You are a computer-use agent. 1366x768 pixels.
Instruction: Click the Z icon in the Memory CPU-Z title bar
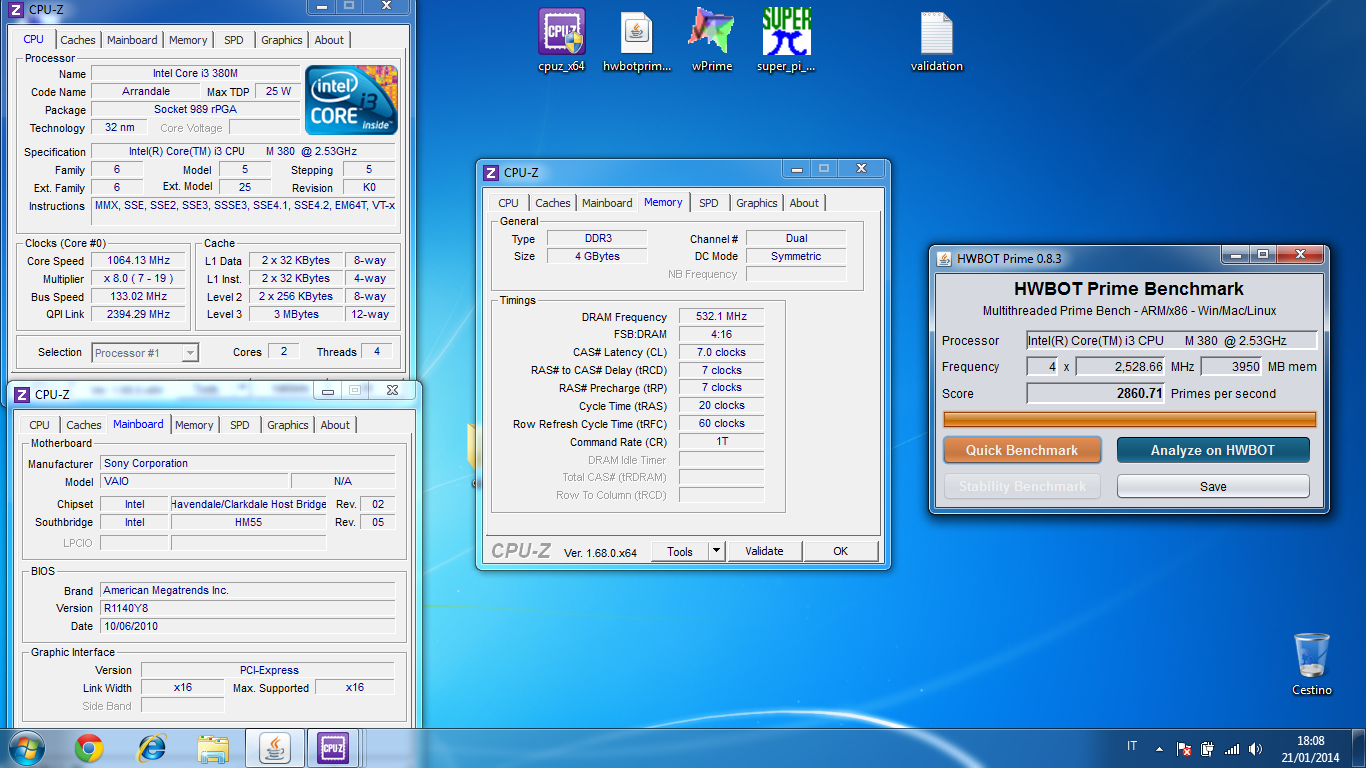coord(491,173)
